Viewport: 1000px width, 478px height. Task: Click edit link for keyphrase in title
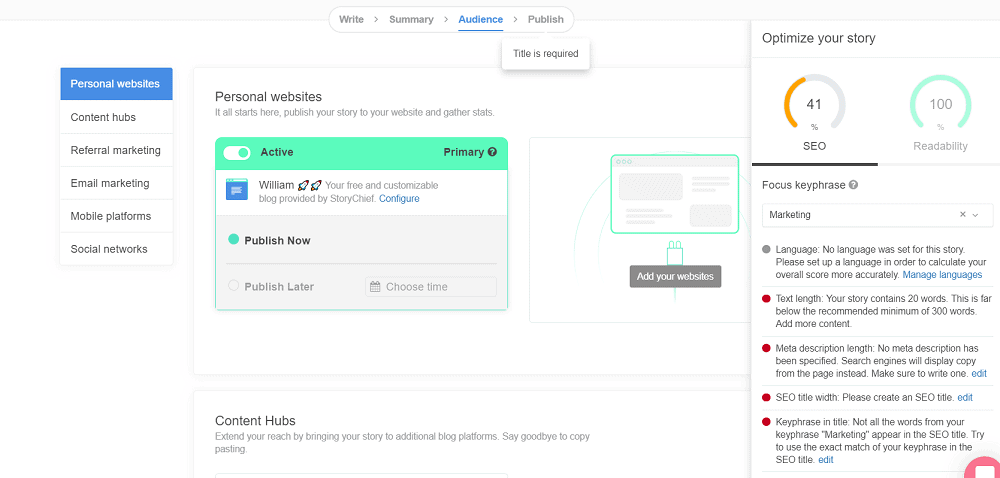coord(826,460)
